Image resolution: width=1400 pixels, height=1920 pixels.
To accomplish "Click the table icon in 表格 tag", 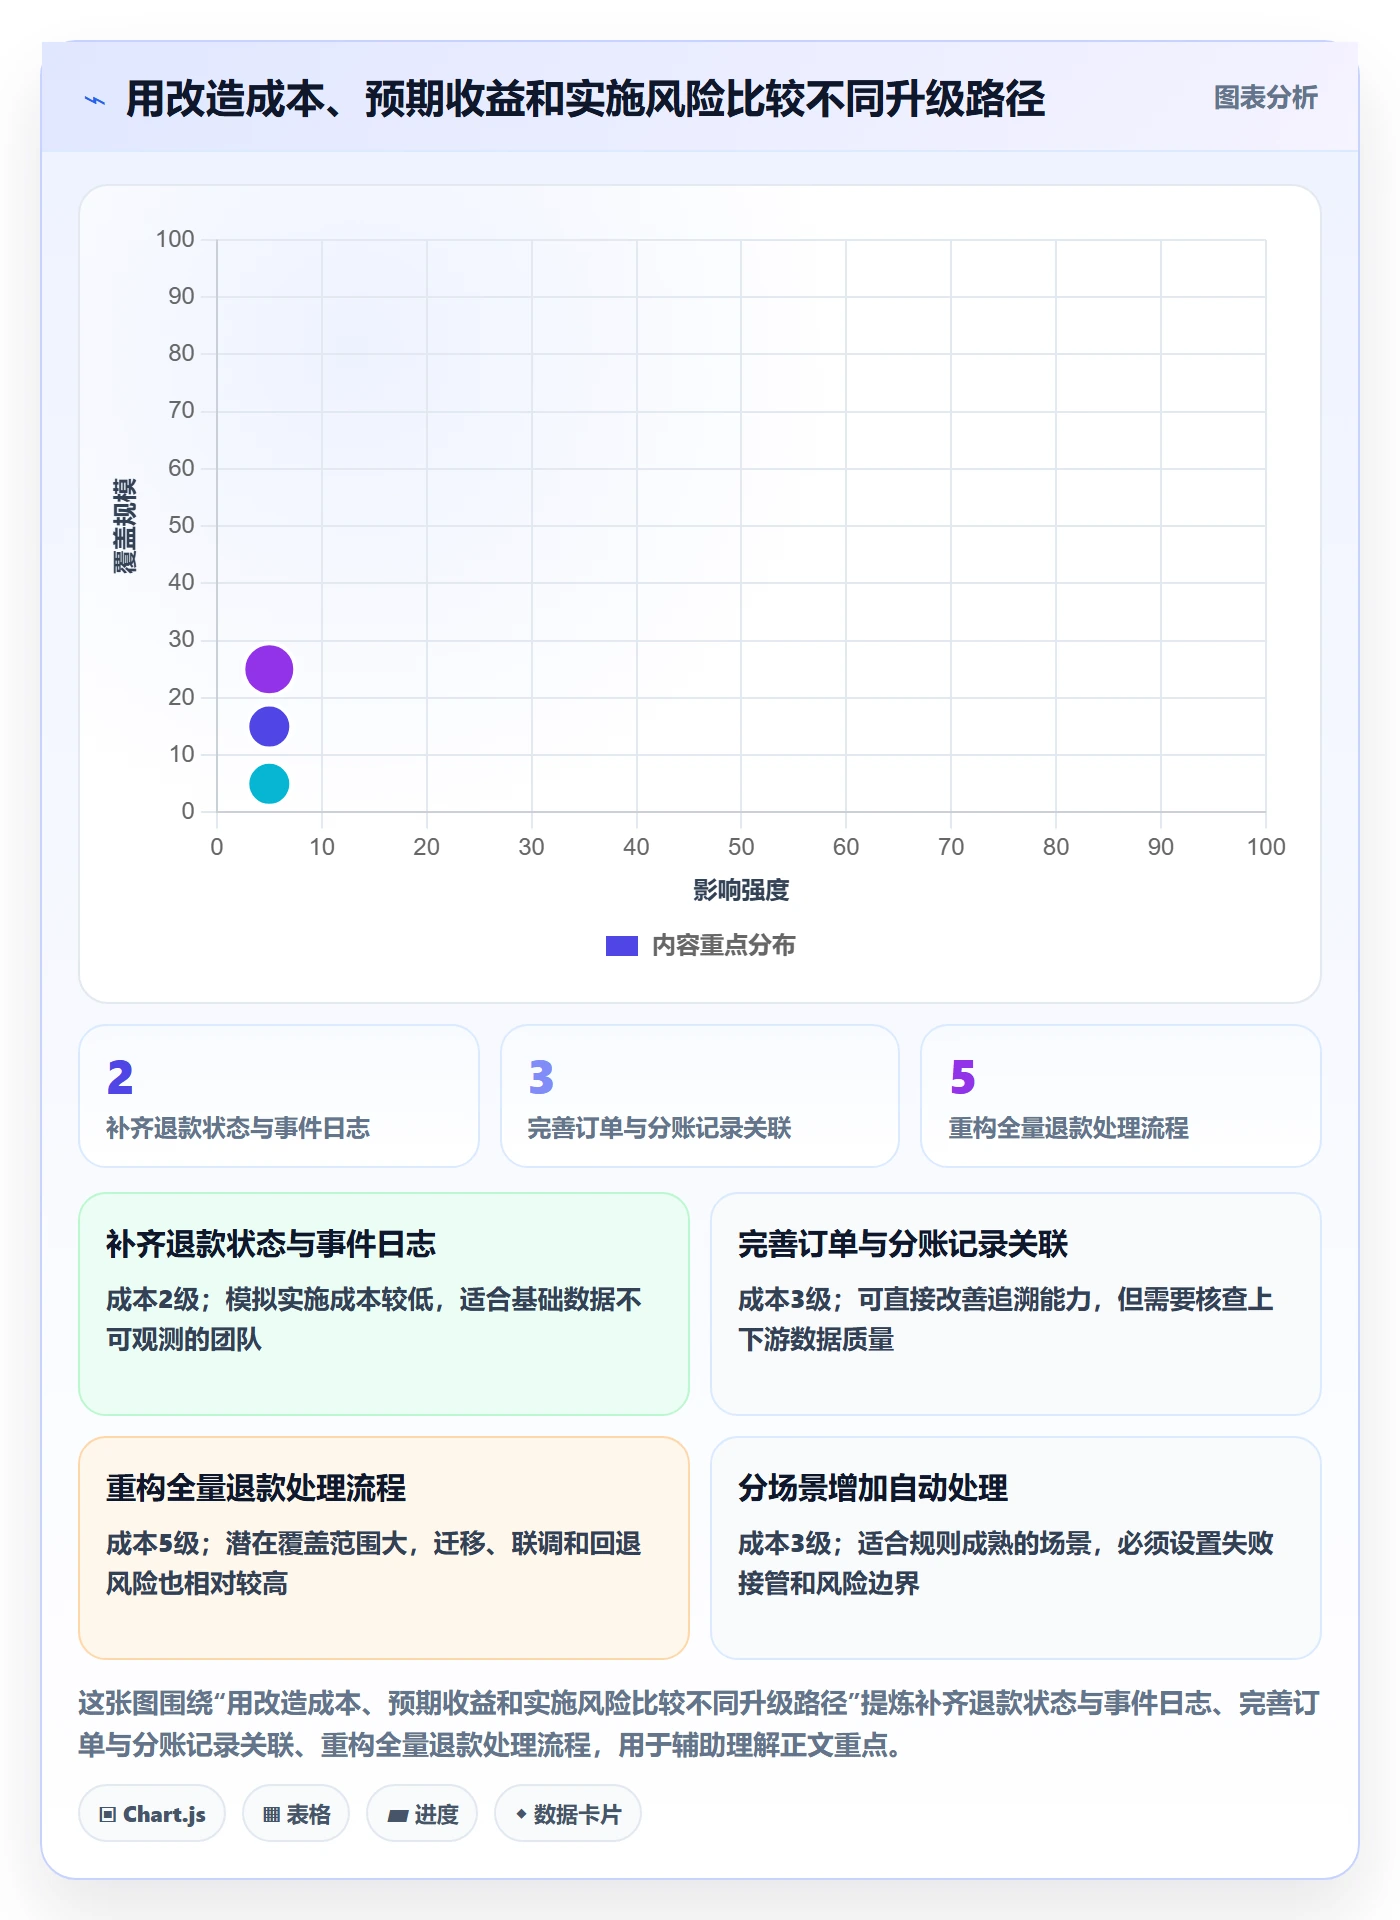I will 271,1814.
